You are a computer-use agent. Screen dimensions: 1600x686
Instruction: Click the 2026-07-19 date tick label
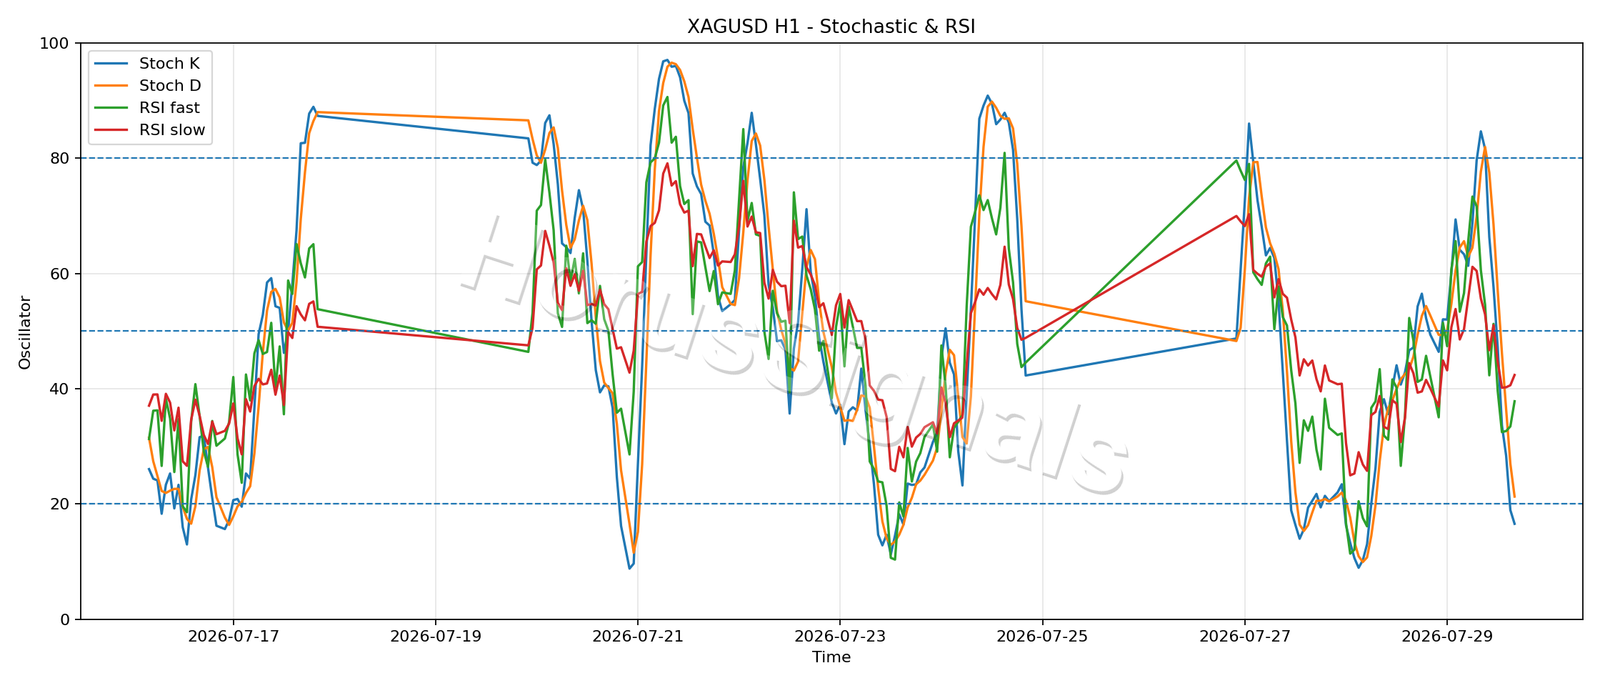[x=436, y=636]
